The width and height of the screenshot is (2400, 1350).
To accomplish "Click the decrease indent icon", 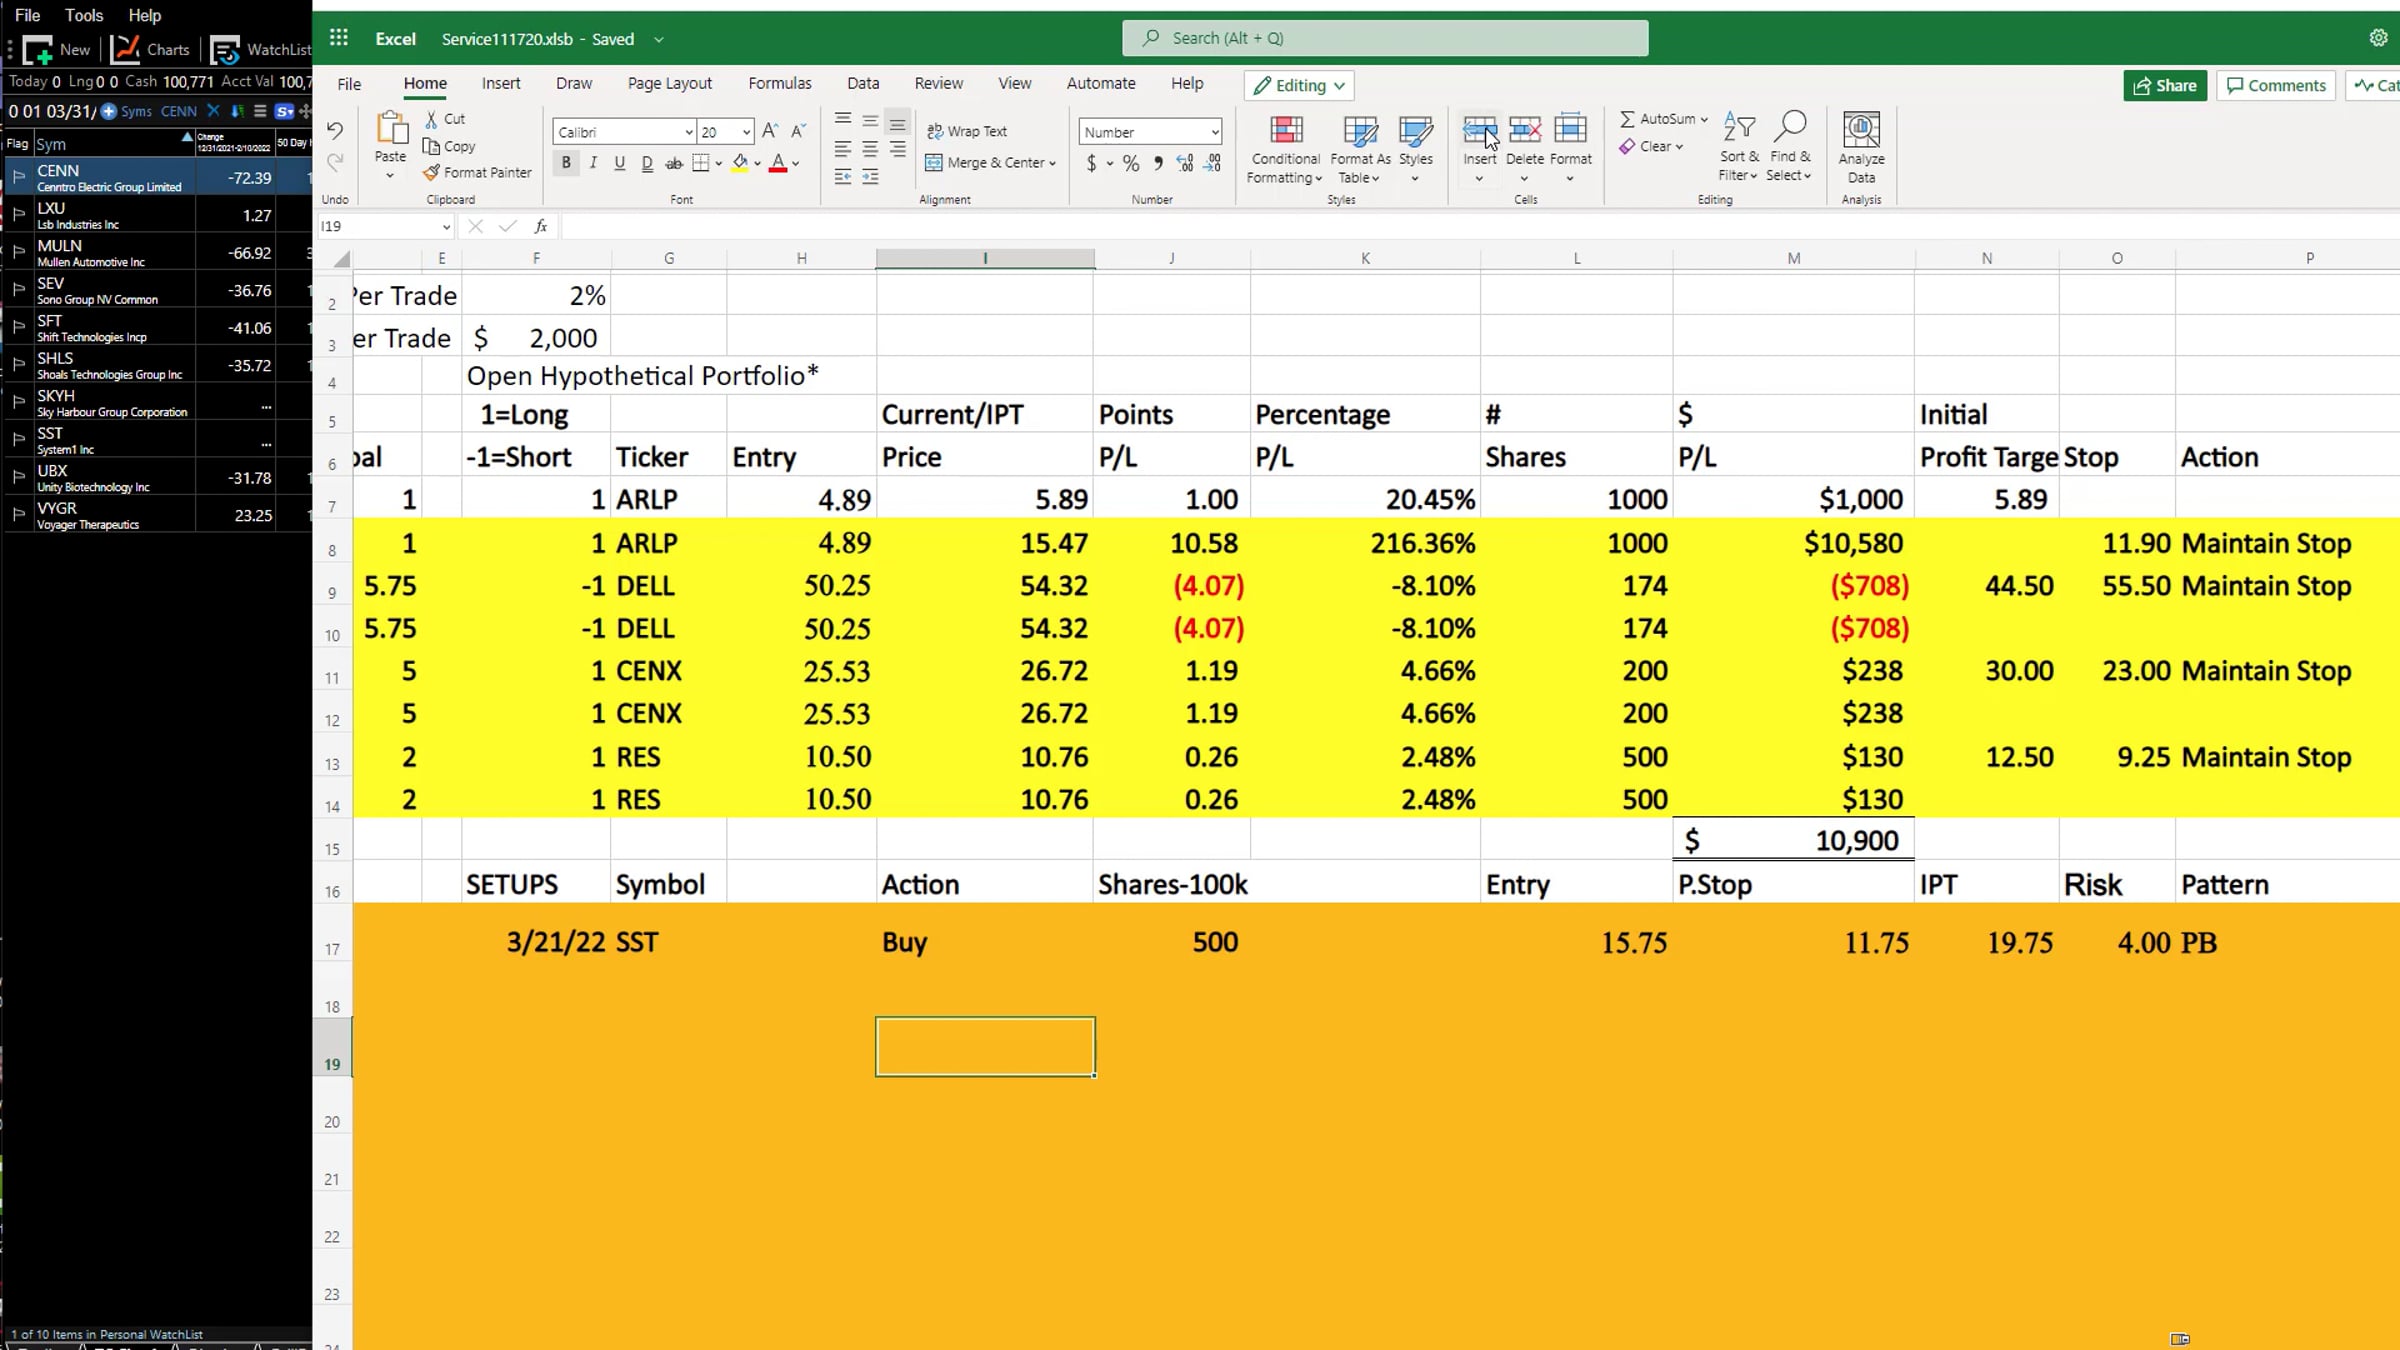I will (843, 177).
